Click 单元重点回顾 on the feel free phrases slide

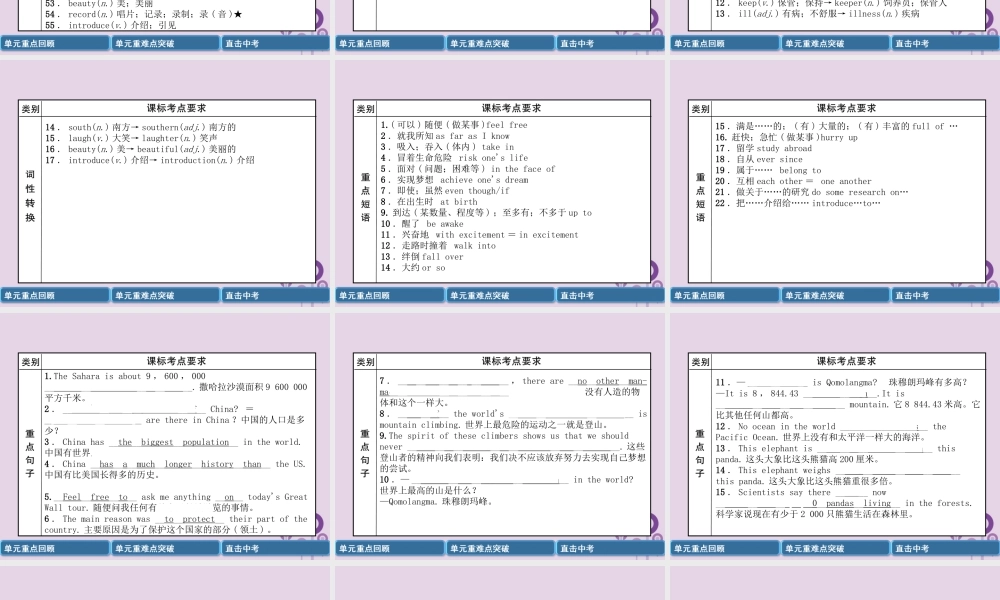click(390, 295)
